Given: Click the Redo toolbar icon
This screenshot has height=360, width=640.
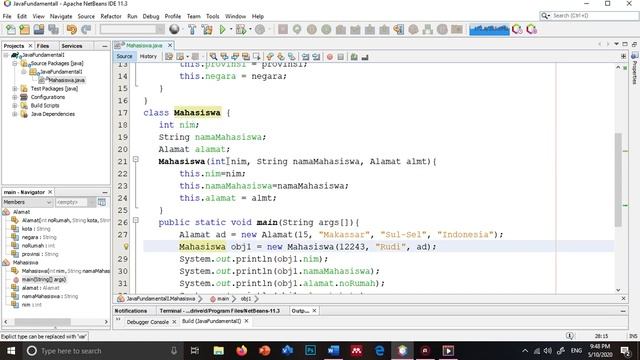Looking at the screenshot, I should click(86, 29).
